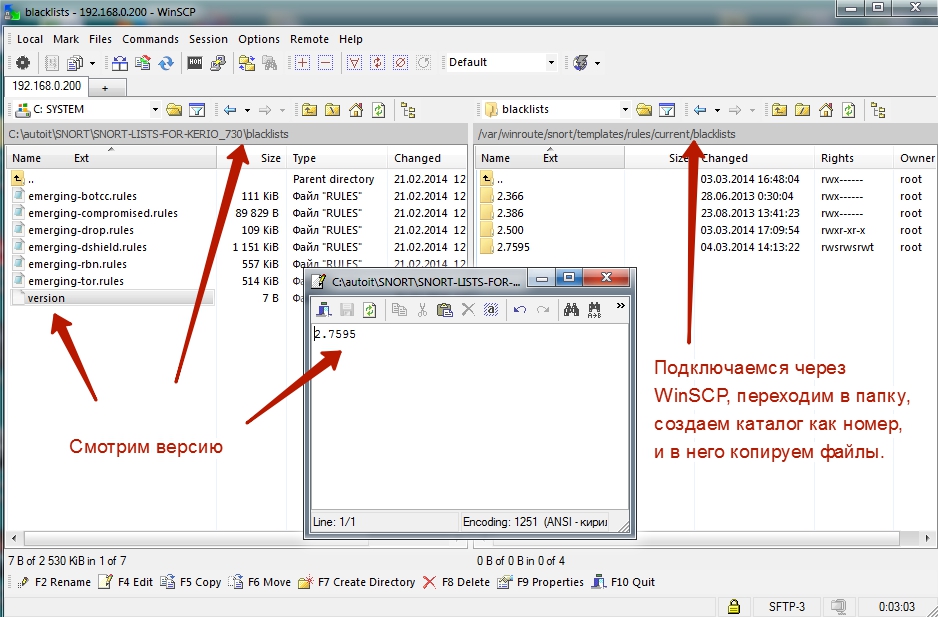Select the 2.7595 folder in remote panel

(512, 247)
